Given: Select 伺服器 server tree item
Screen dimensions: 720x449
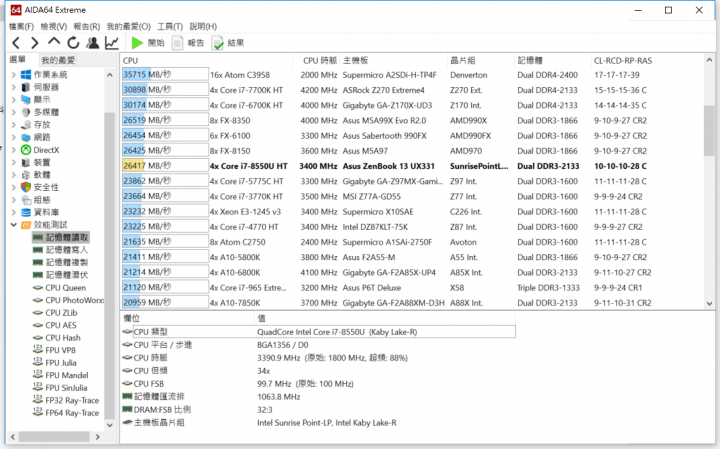Looking at the screenshot, I should coord(39,87).
